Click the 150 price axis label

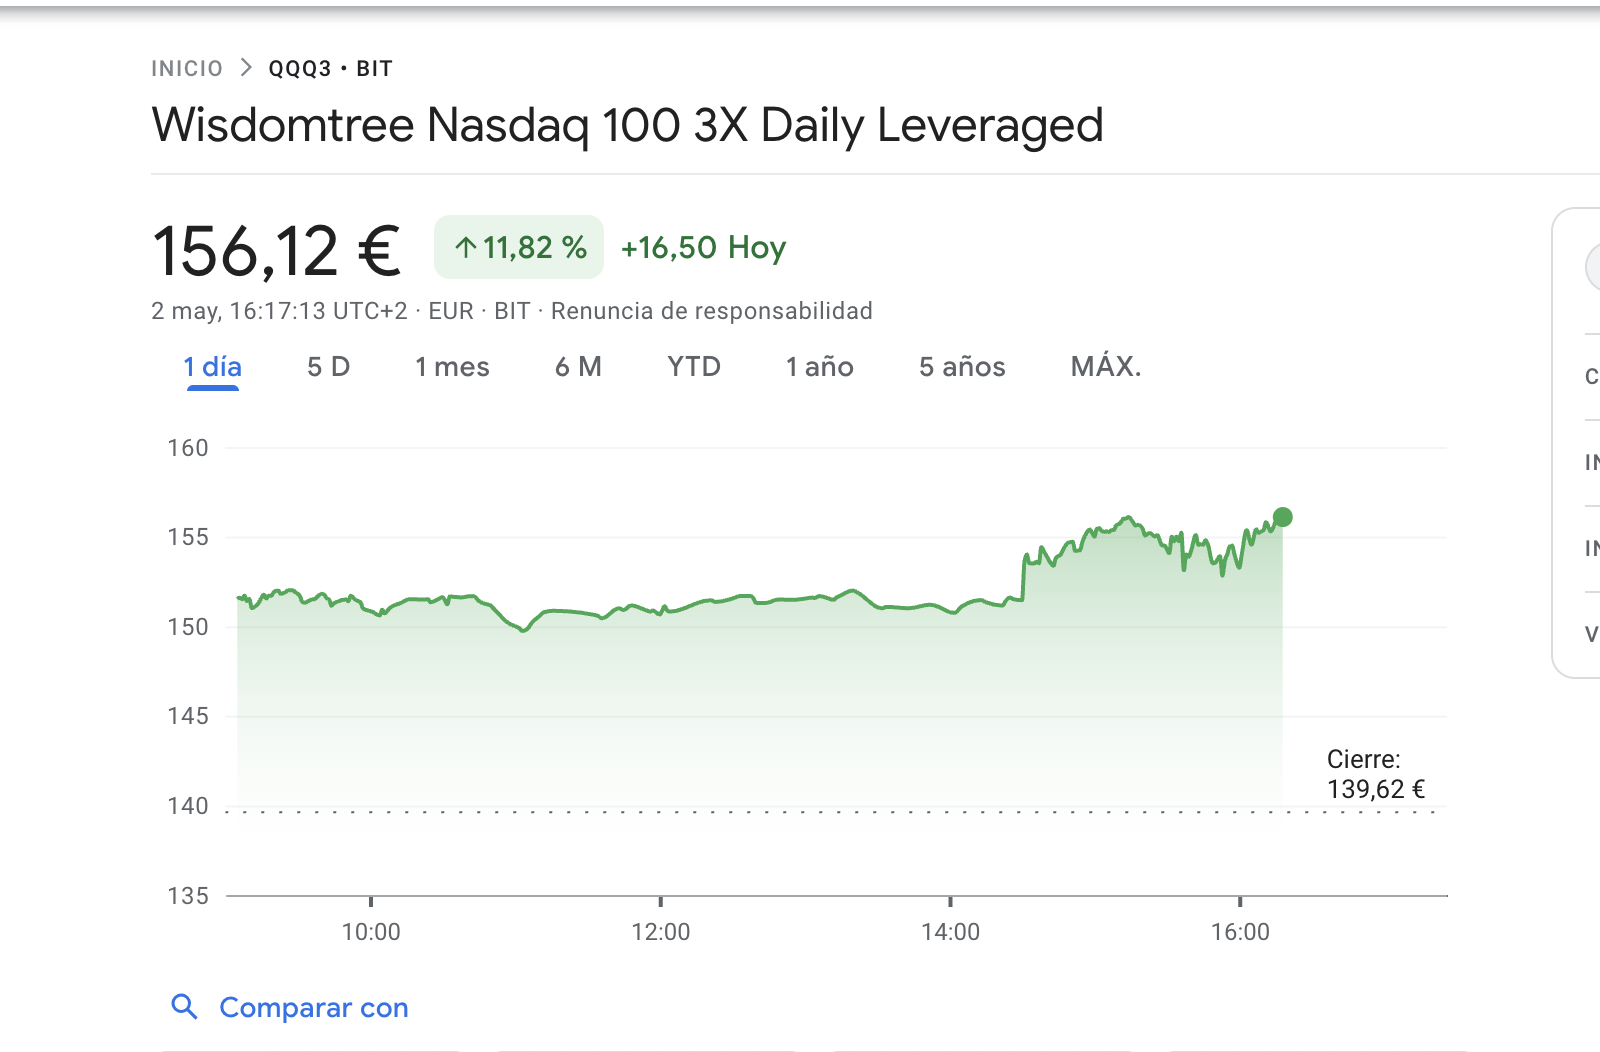coord(188,627)
